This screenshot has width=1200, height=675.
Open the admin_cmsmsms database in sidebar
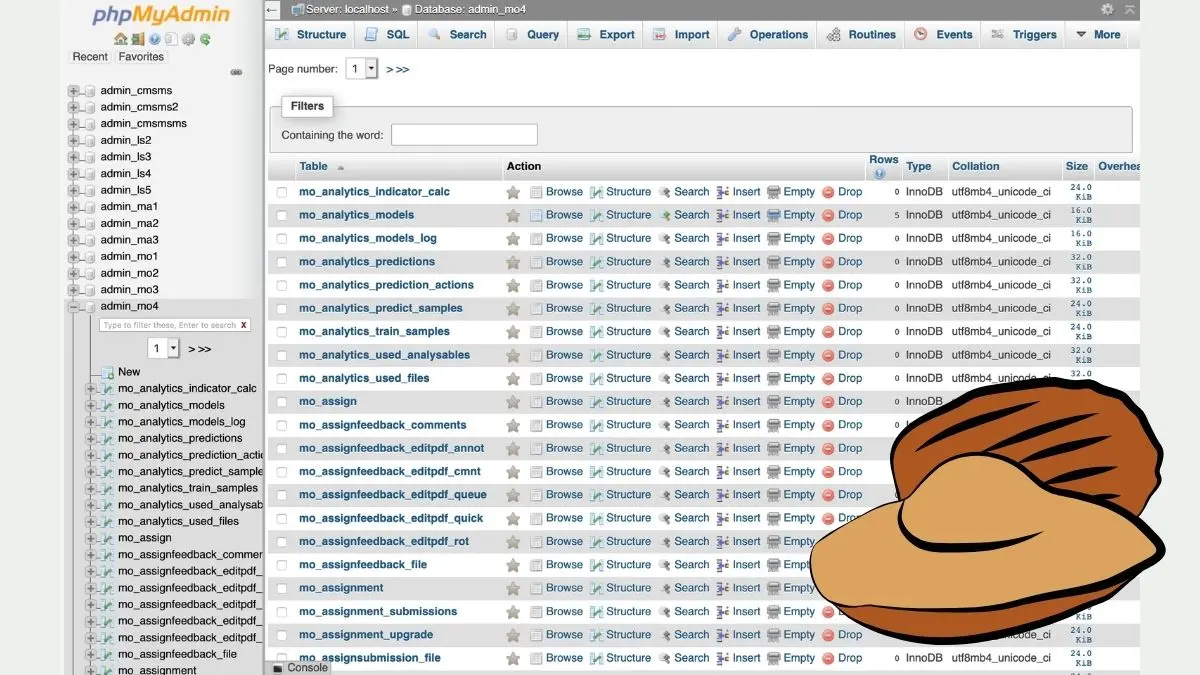[143, 124]
